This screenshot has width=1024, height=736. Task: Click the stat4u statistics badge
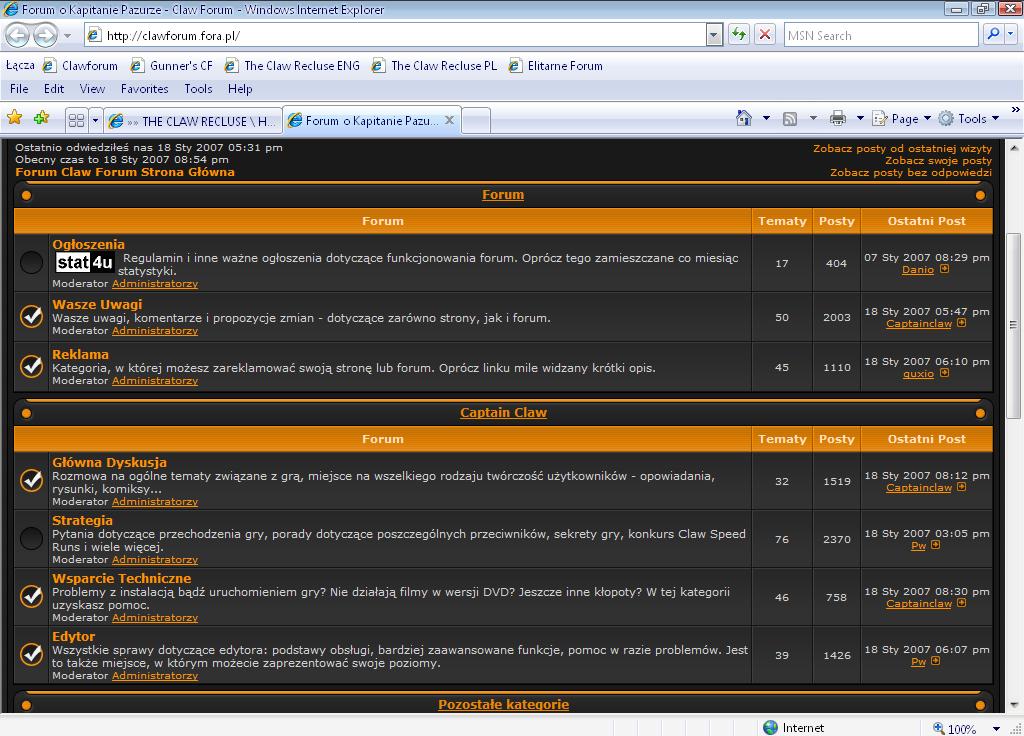(85, 263)
